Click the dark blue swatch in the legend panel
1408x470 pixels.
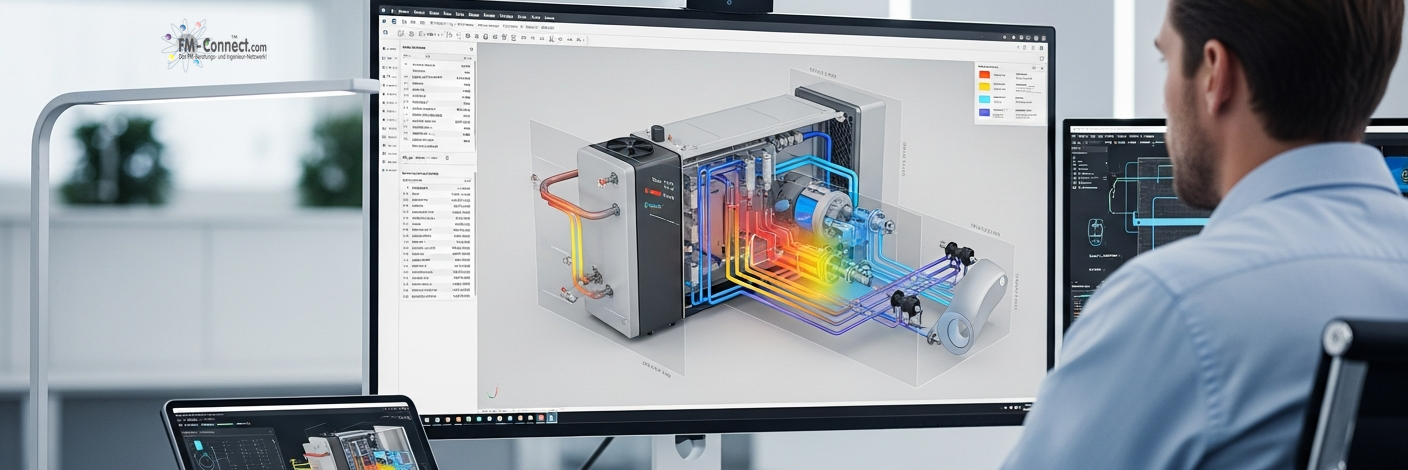point(985,112)
